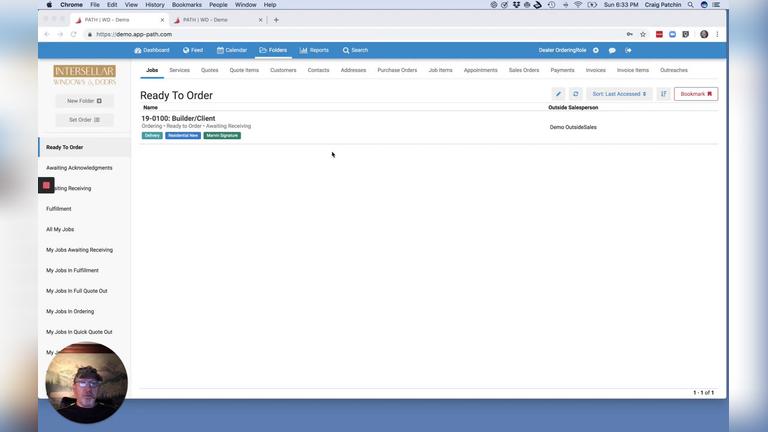Screen dimensions: 768x432
Task: Switch to the Invoices tab
Action: point(596,70)
